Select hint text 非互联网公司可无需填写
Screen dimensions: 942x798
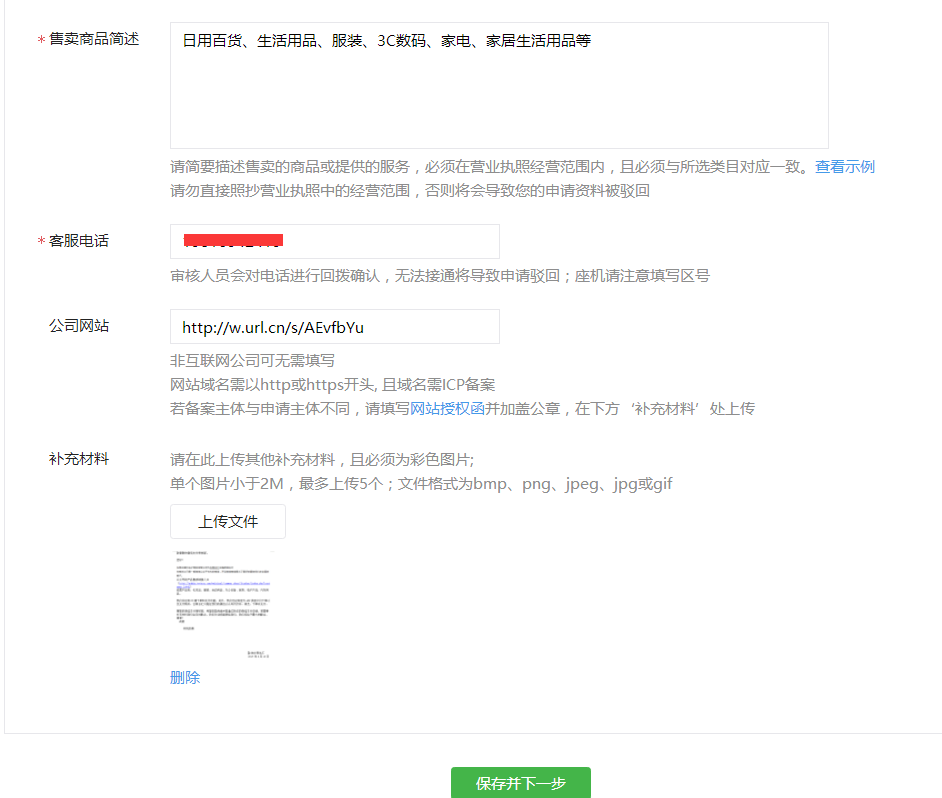pyautogui.click(x=252, y=361)
